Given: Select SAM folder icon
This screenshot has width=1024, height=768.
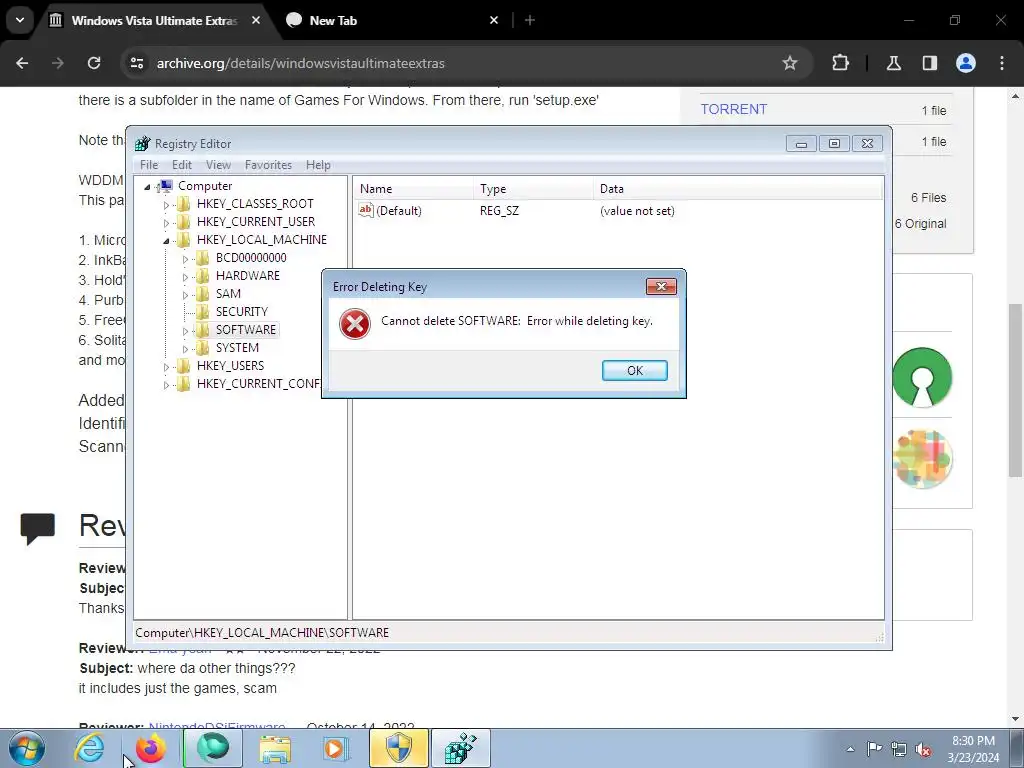Looking at the screenshot, I should click(x=203, y=294).
